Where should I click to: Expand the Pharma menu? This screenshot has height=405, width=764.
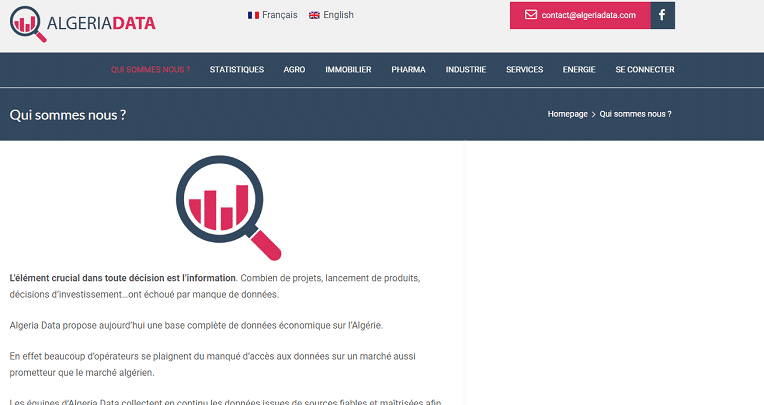(408, 70)
